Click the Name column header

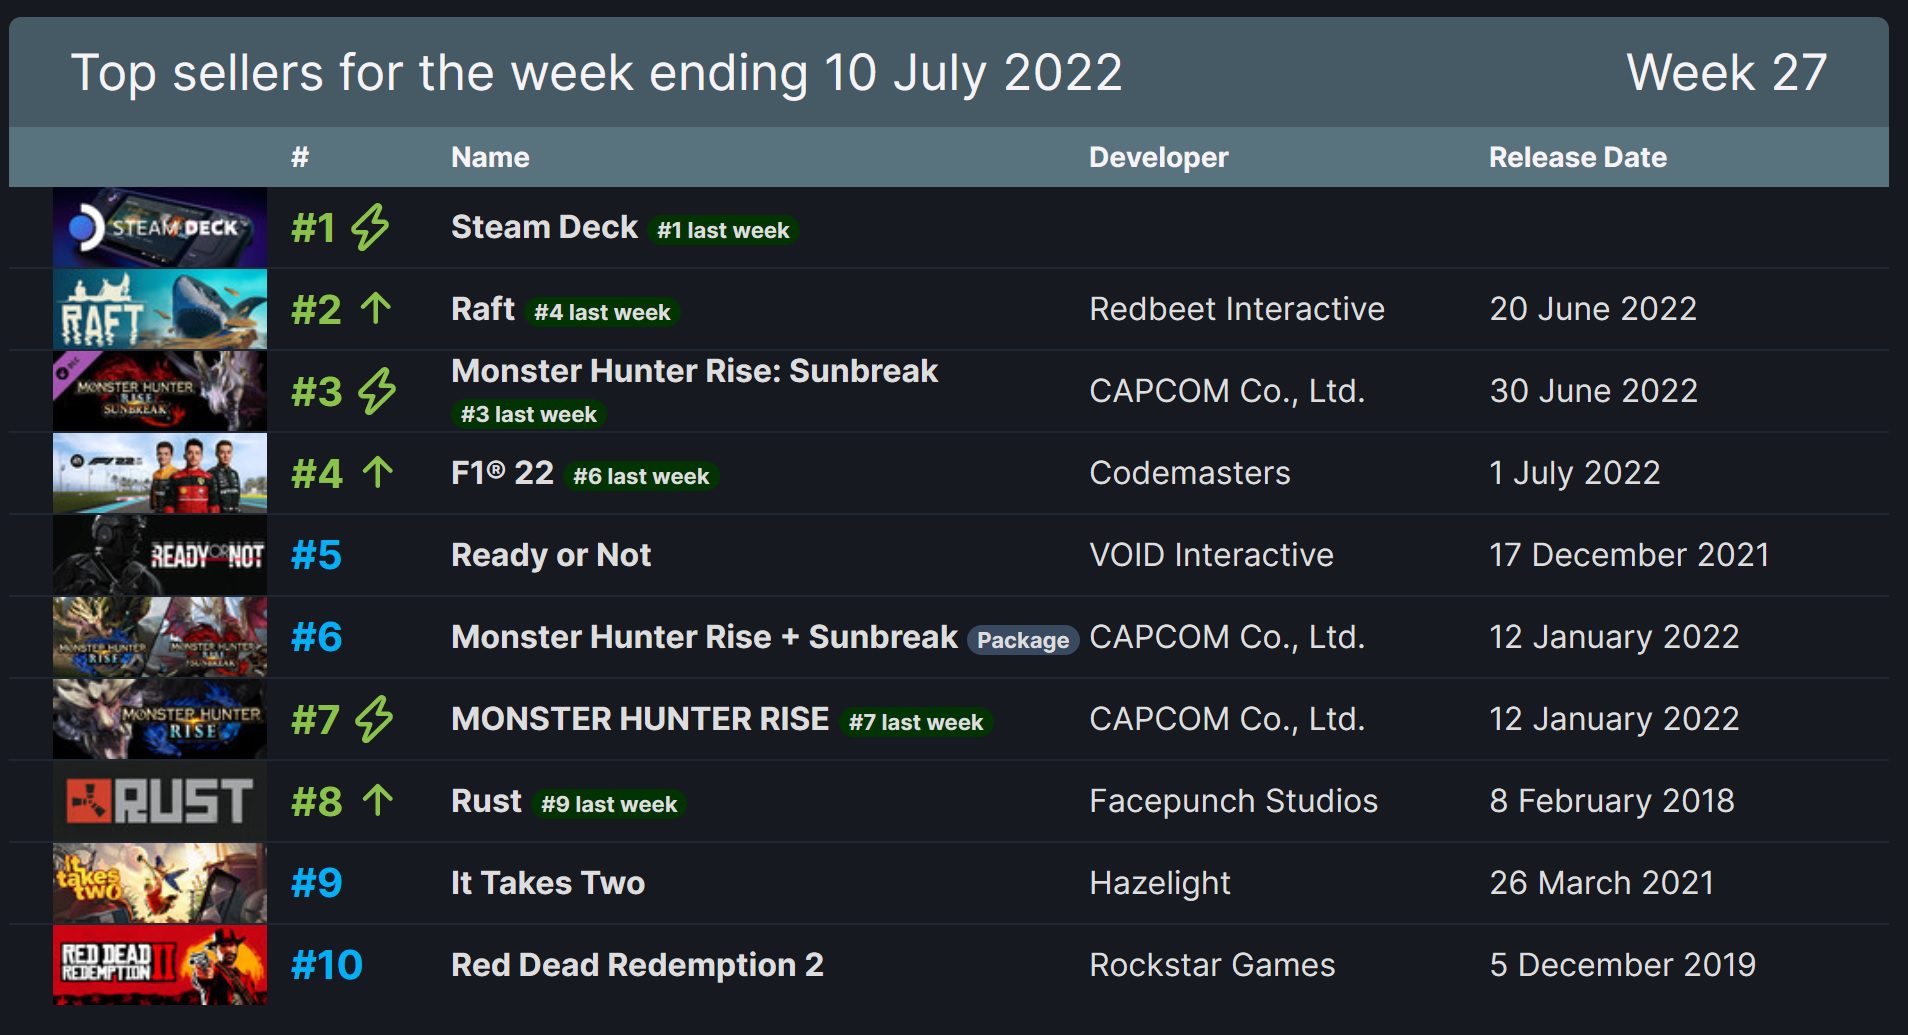(x=490, y=157)
